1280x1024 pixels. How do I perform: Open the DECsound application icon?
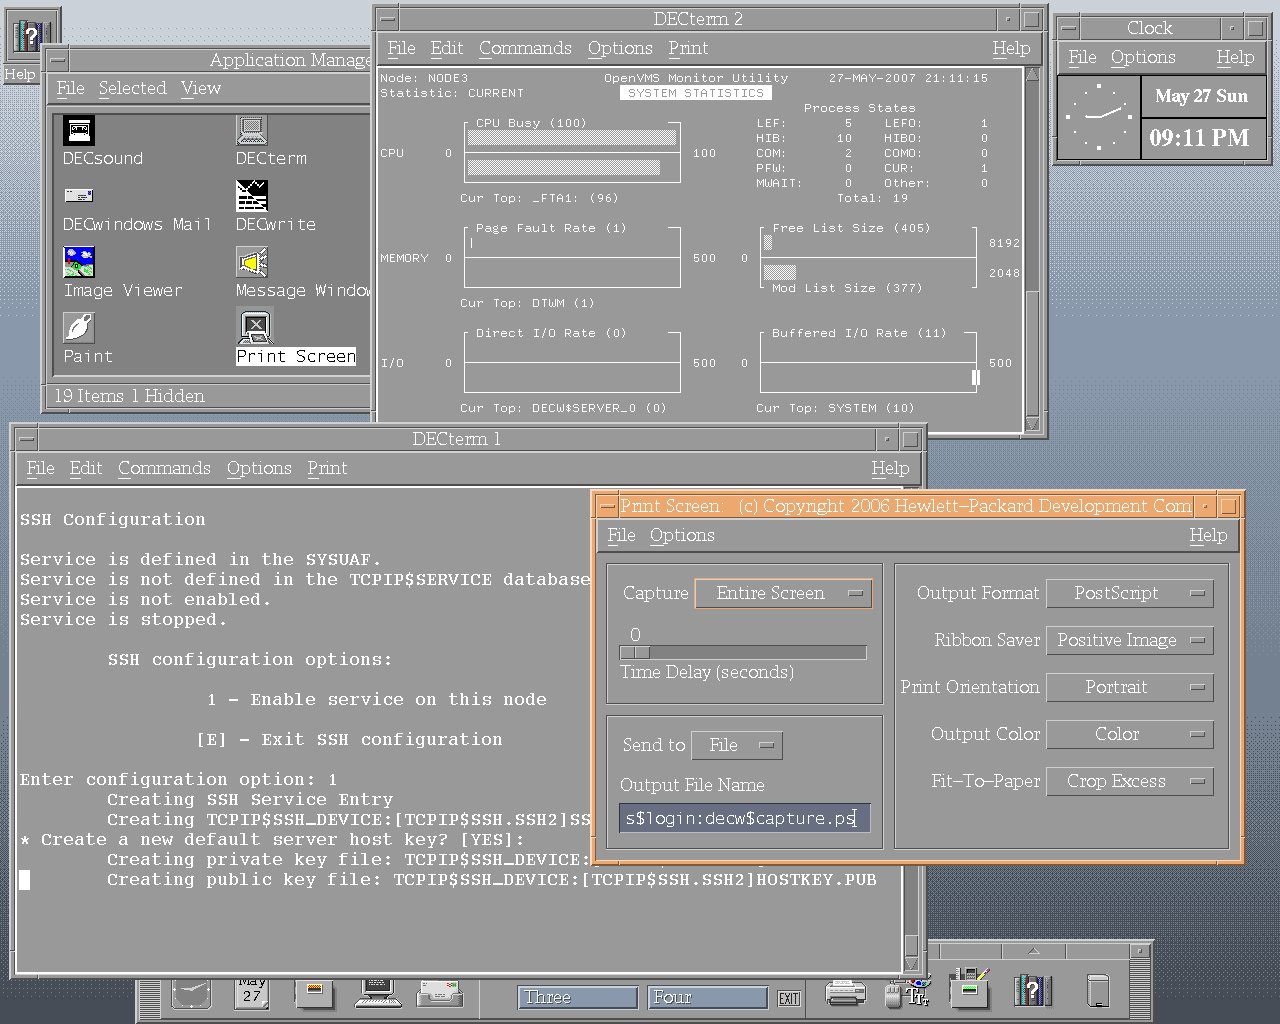(x=79, y=130)
